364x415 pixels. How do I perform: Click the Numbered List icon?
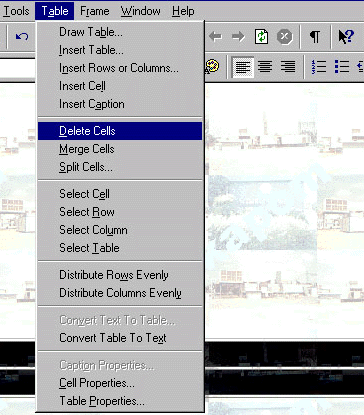tap(318, 67)
